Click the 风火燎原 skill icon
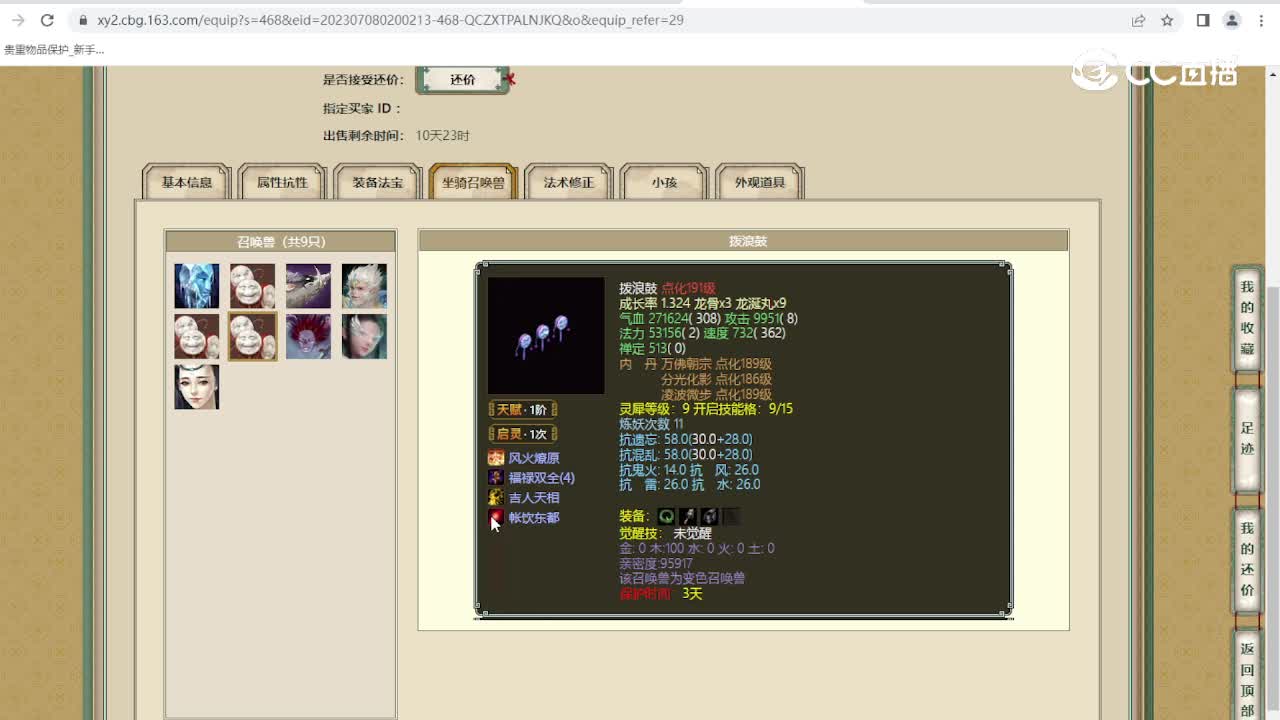Viewport: 1280px width, 720px height. pos(496,458)
